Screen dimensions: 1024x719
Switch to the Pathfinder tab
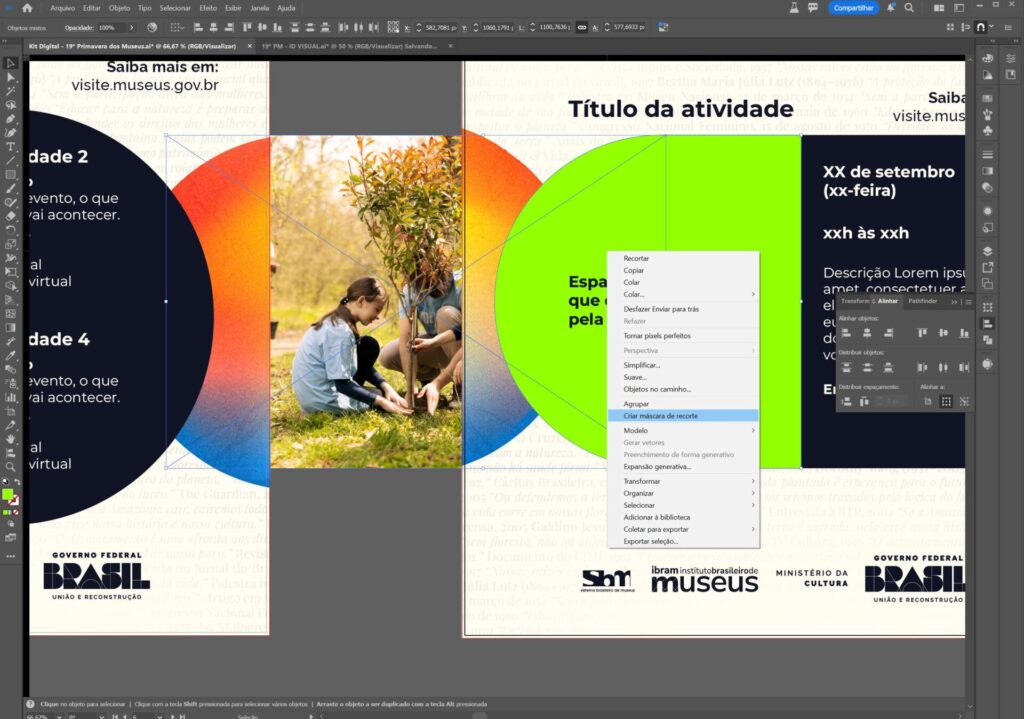922,301
